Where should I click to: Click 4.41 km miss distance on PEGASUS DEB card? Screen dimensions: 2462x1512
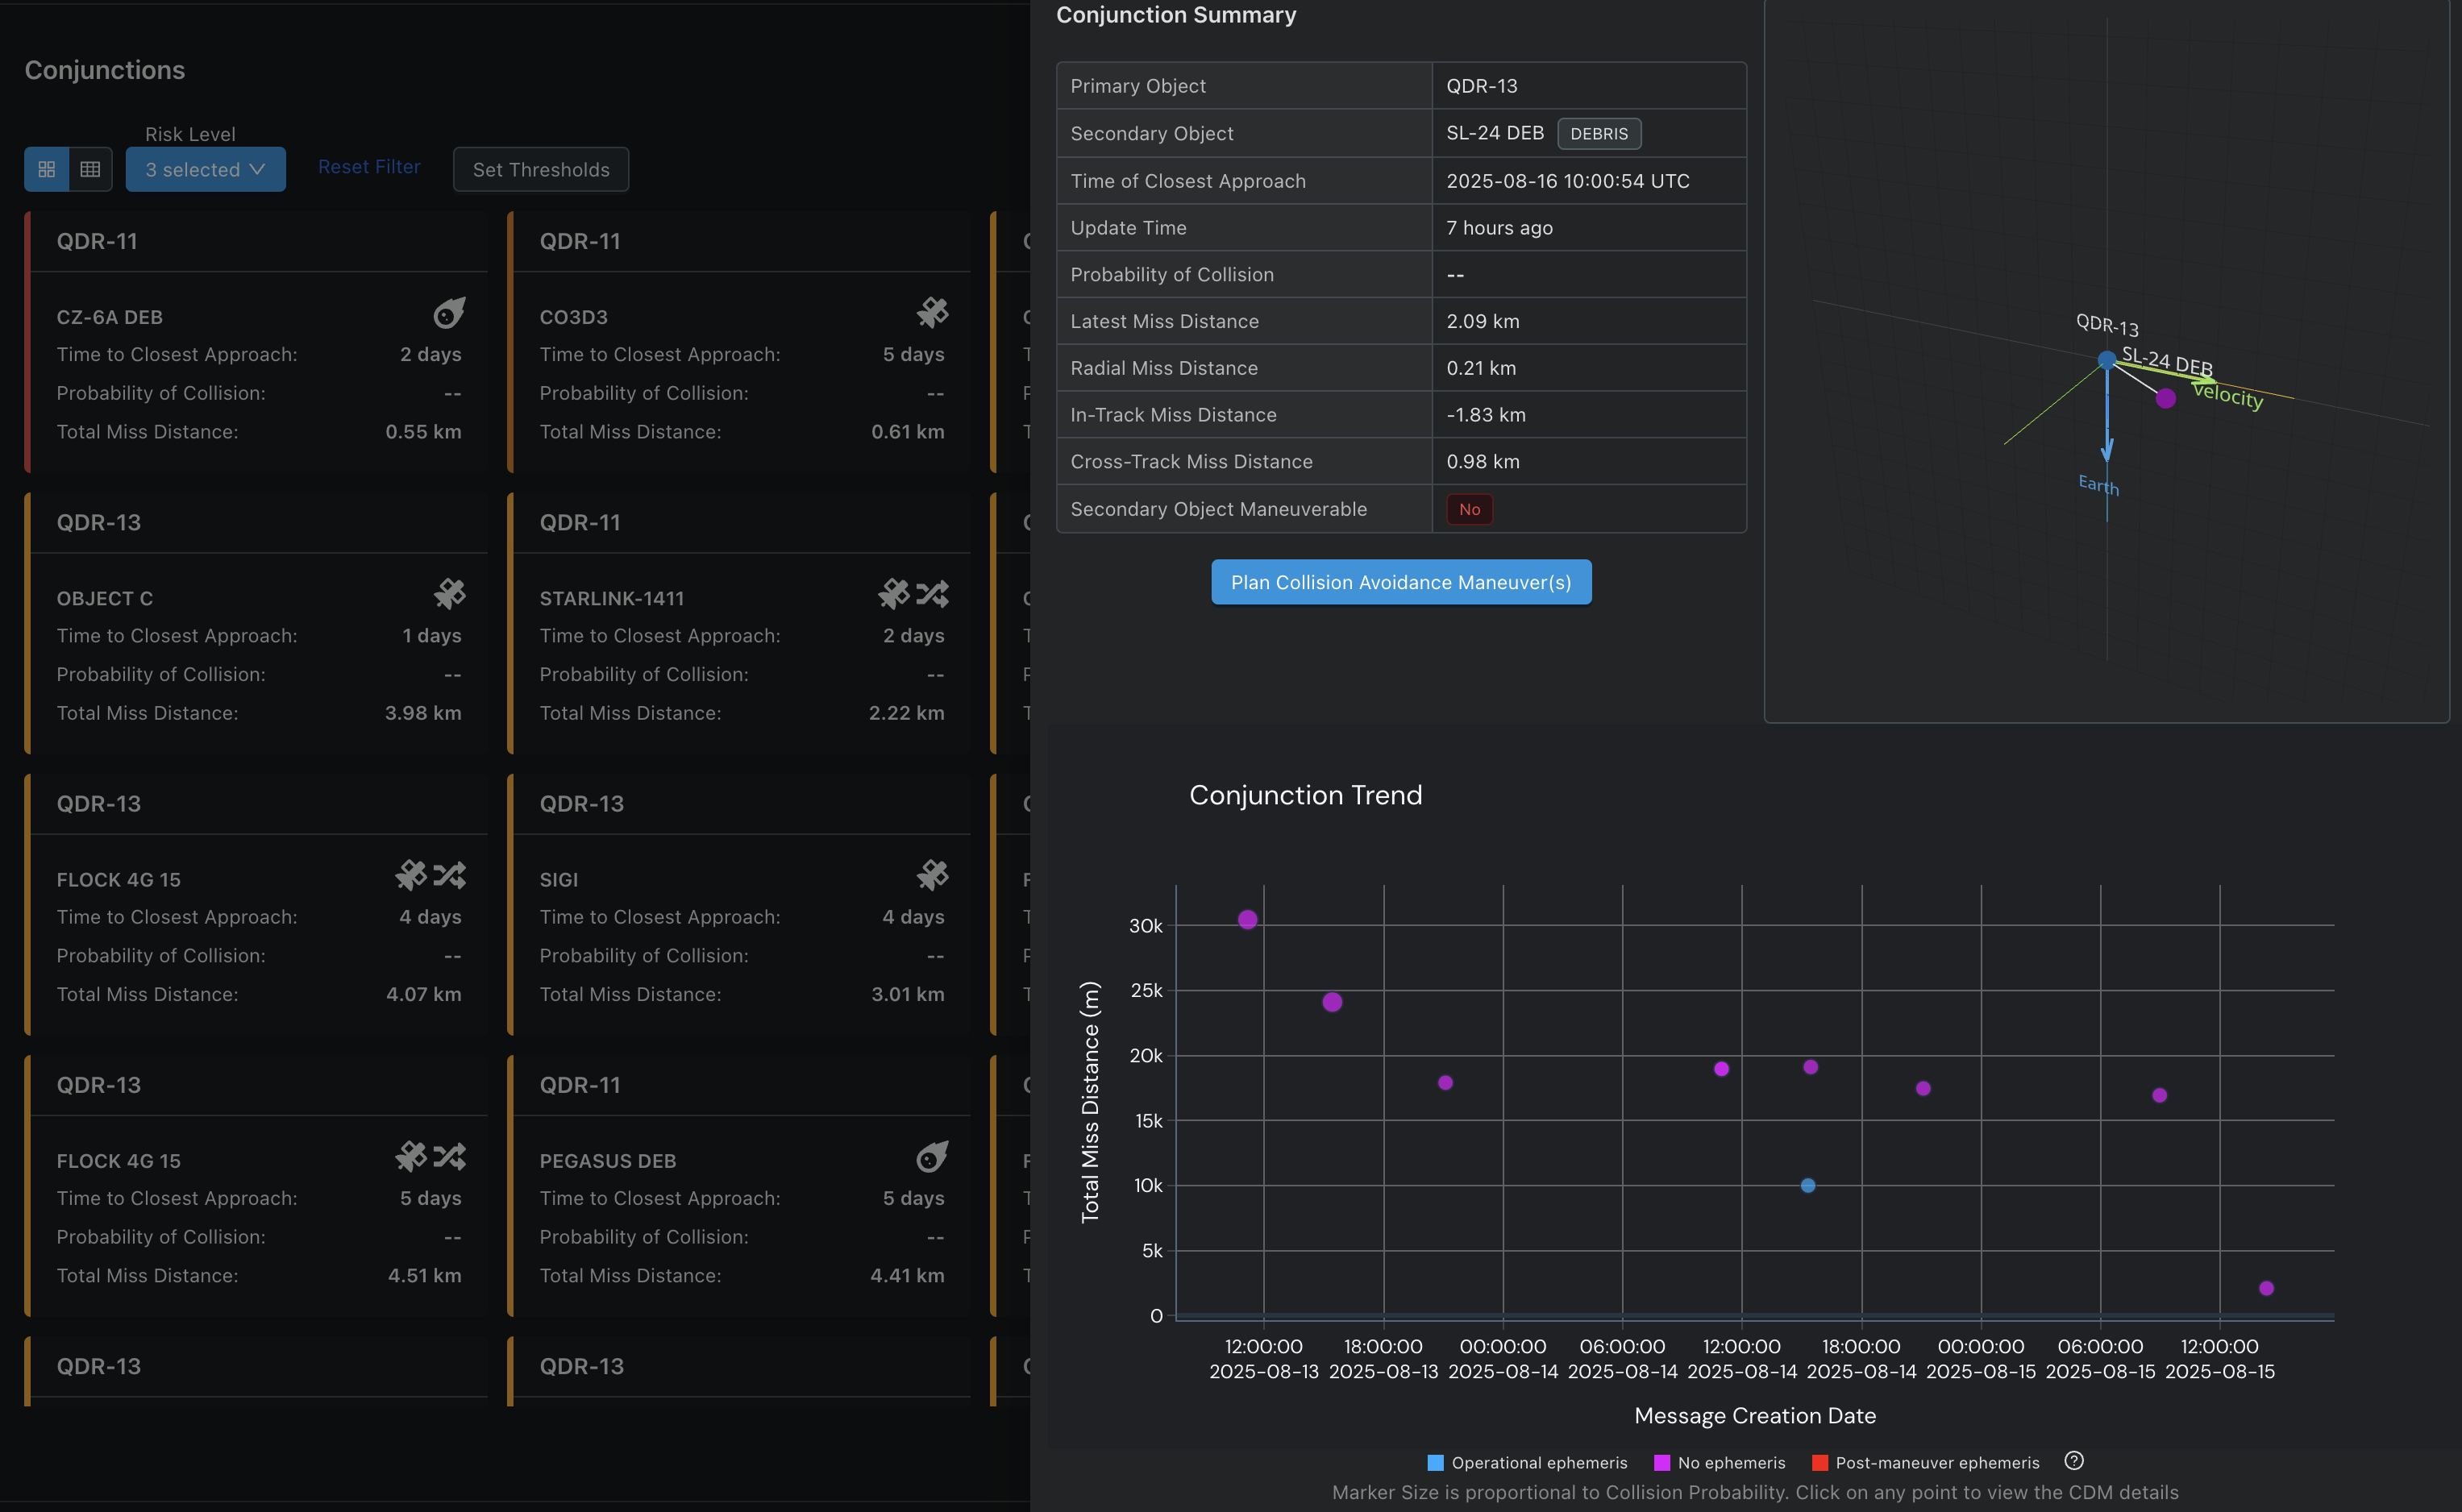[907, 1275]
